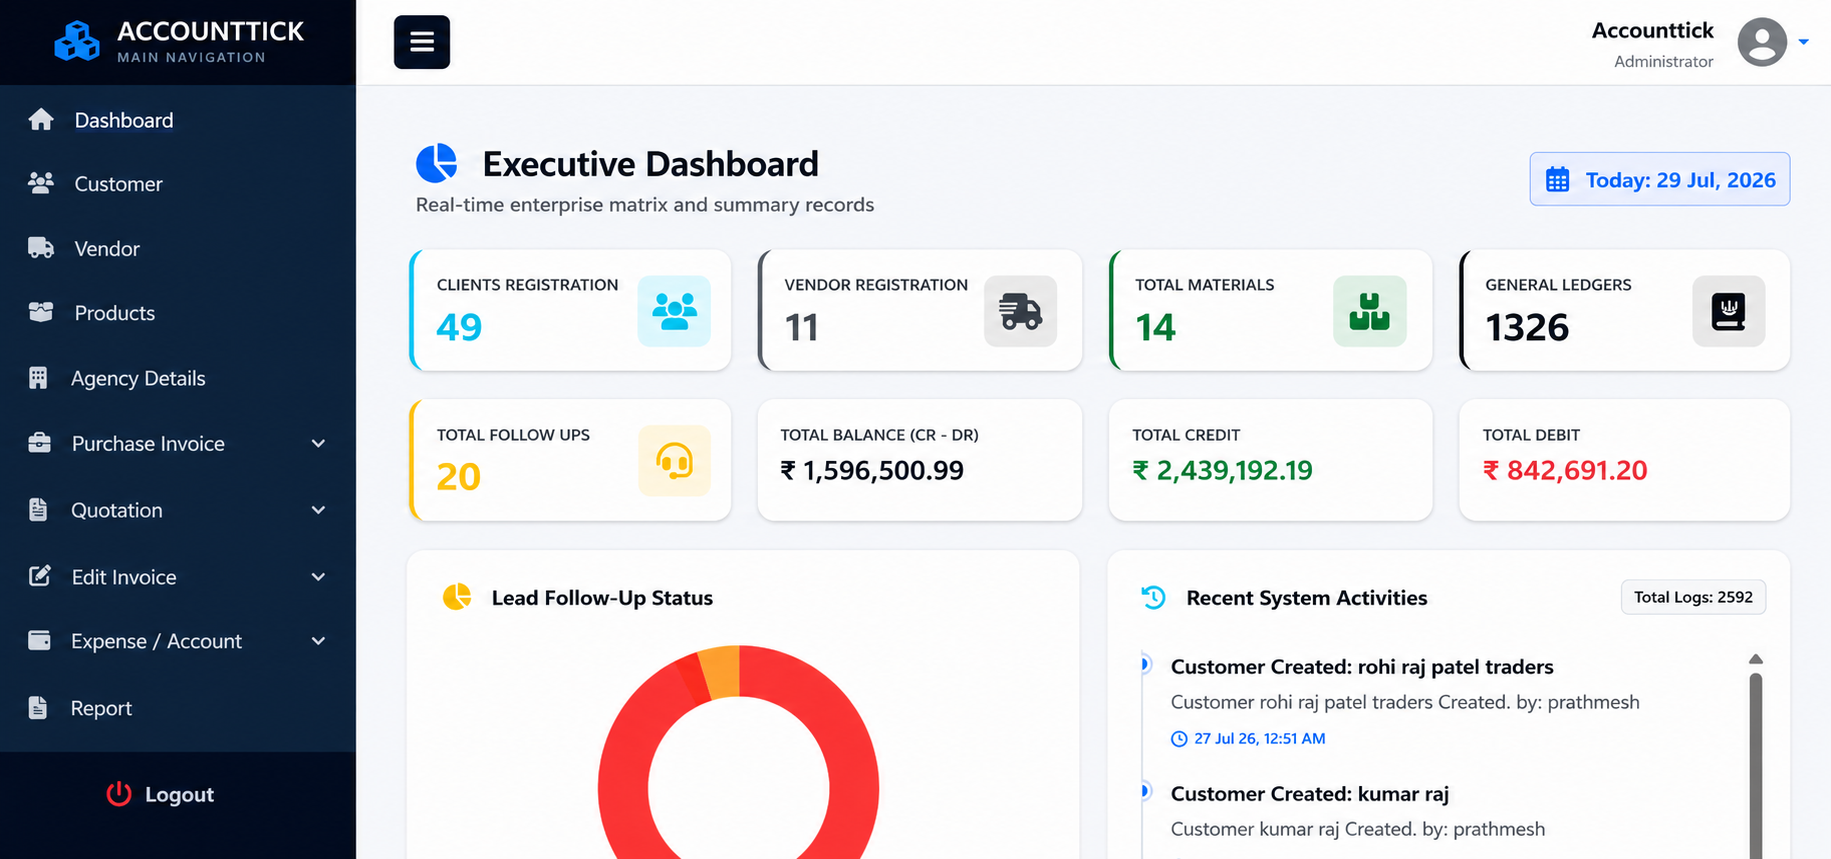Click the Recent System Activities history icon
Image resolution: width=1831 pixels, height=859 pixels.
point(1153,597)
